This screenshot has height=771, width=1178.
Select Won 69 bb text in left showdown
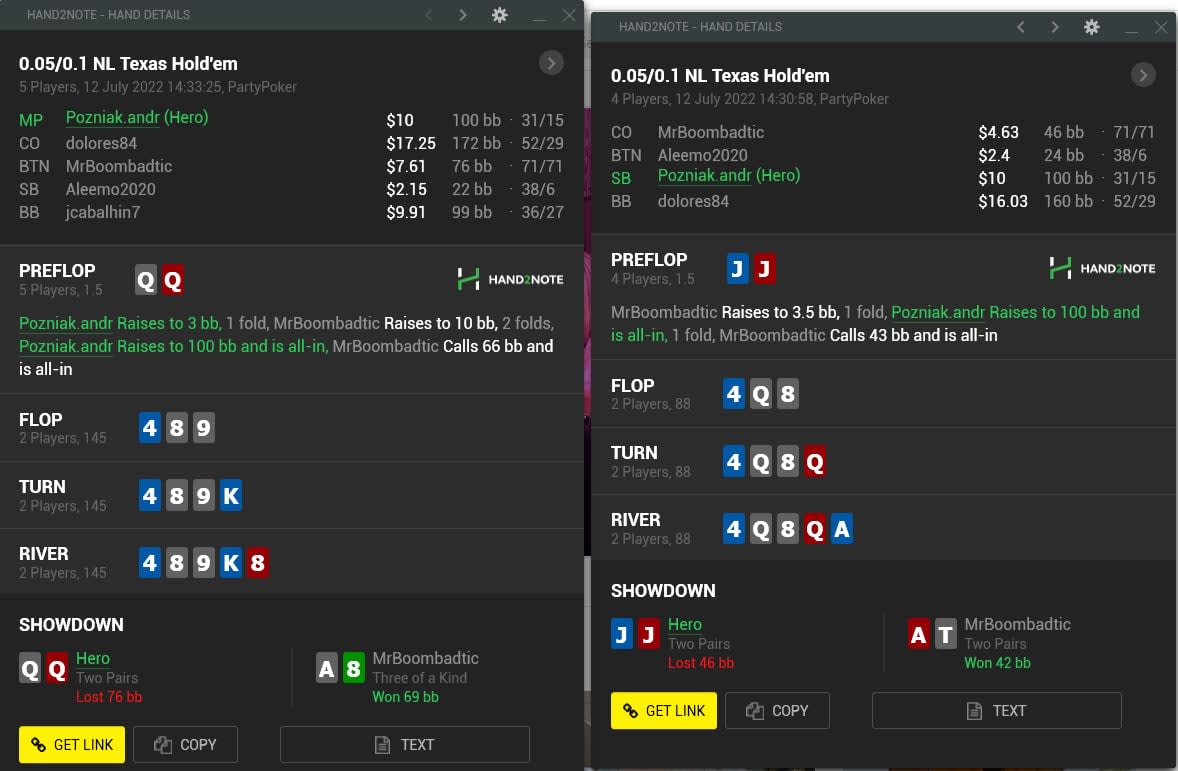[x=406, y=697]
